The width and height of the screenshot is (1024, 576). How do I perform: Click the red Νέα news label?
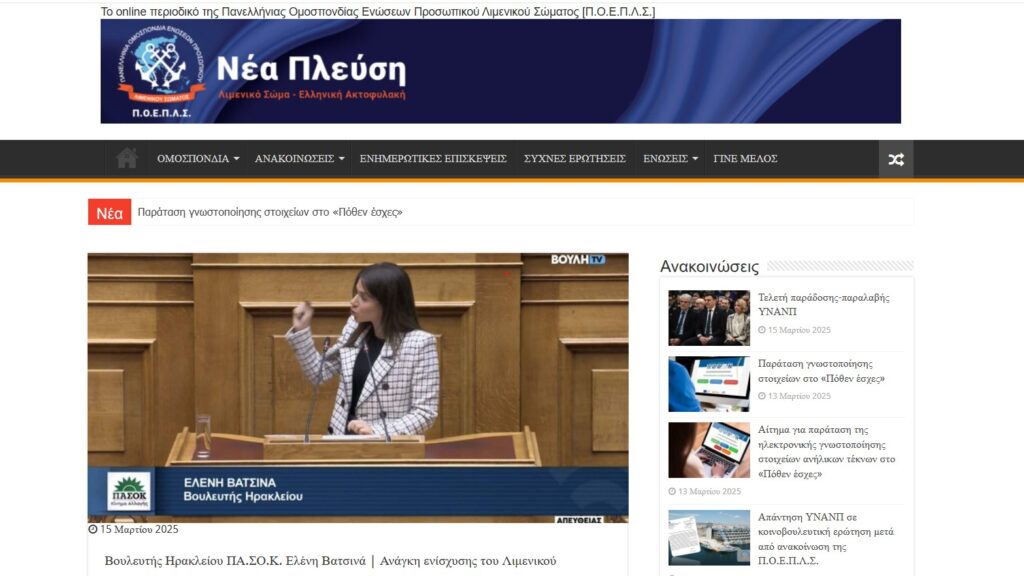(x=109, y=212)
